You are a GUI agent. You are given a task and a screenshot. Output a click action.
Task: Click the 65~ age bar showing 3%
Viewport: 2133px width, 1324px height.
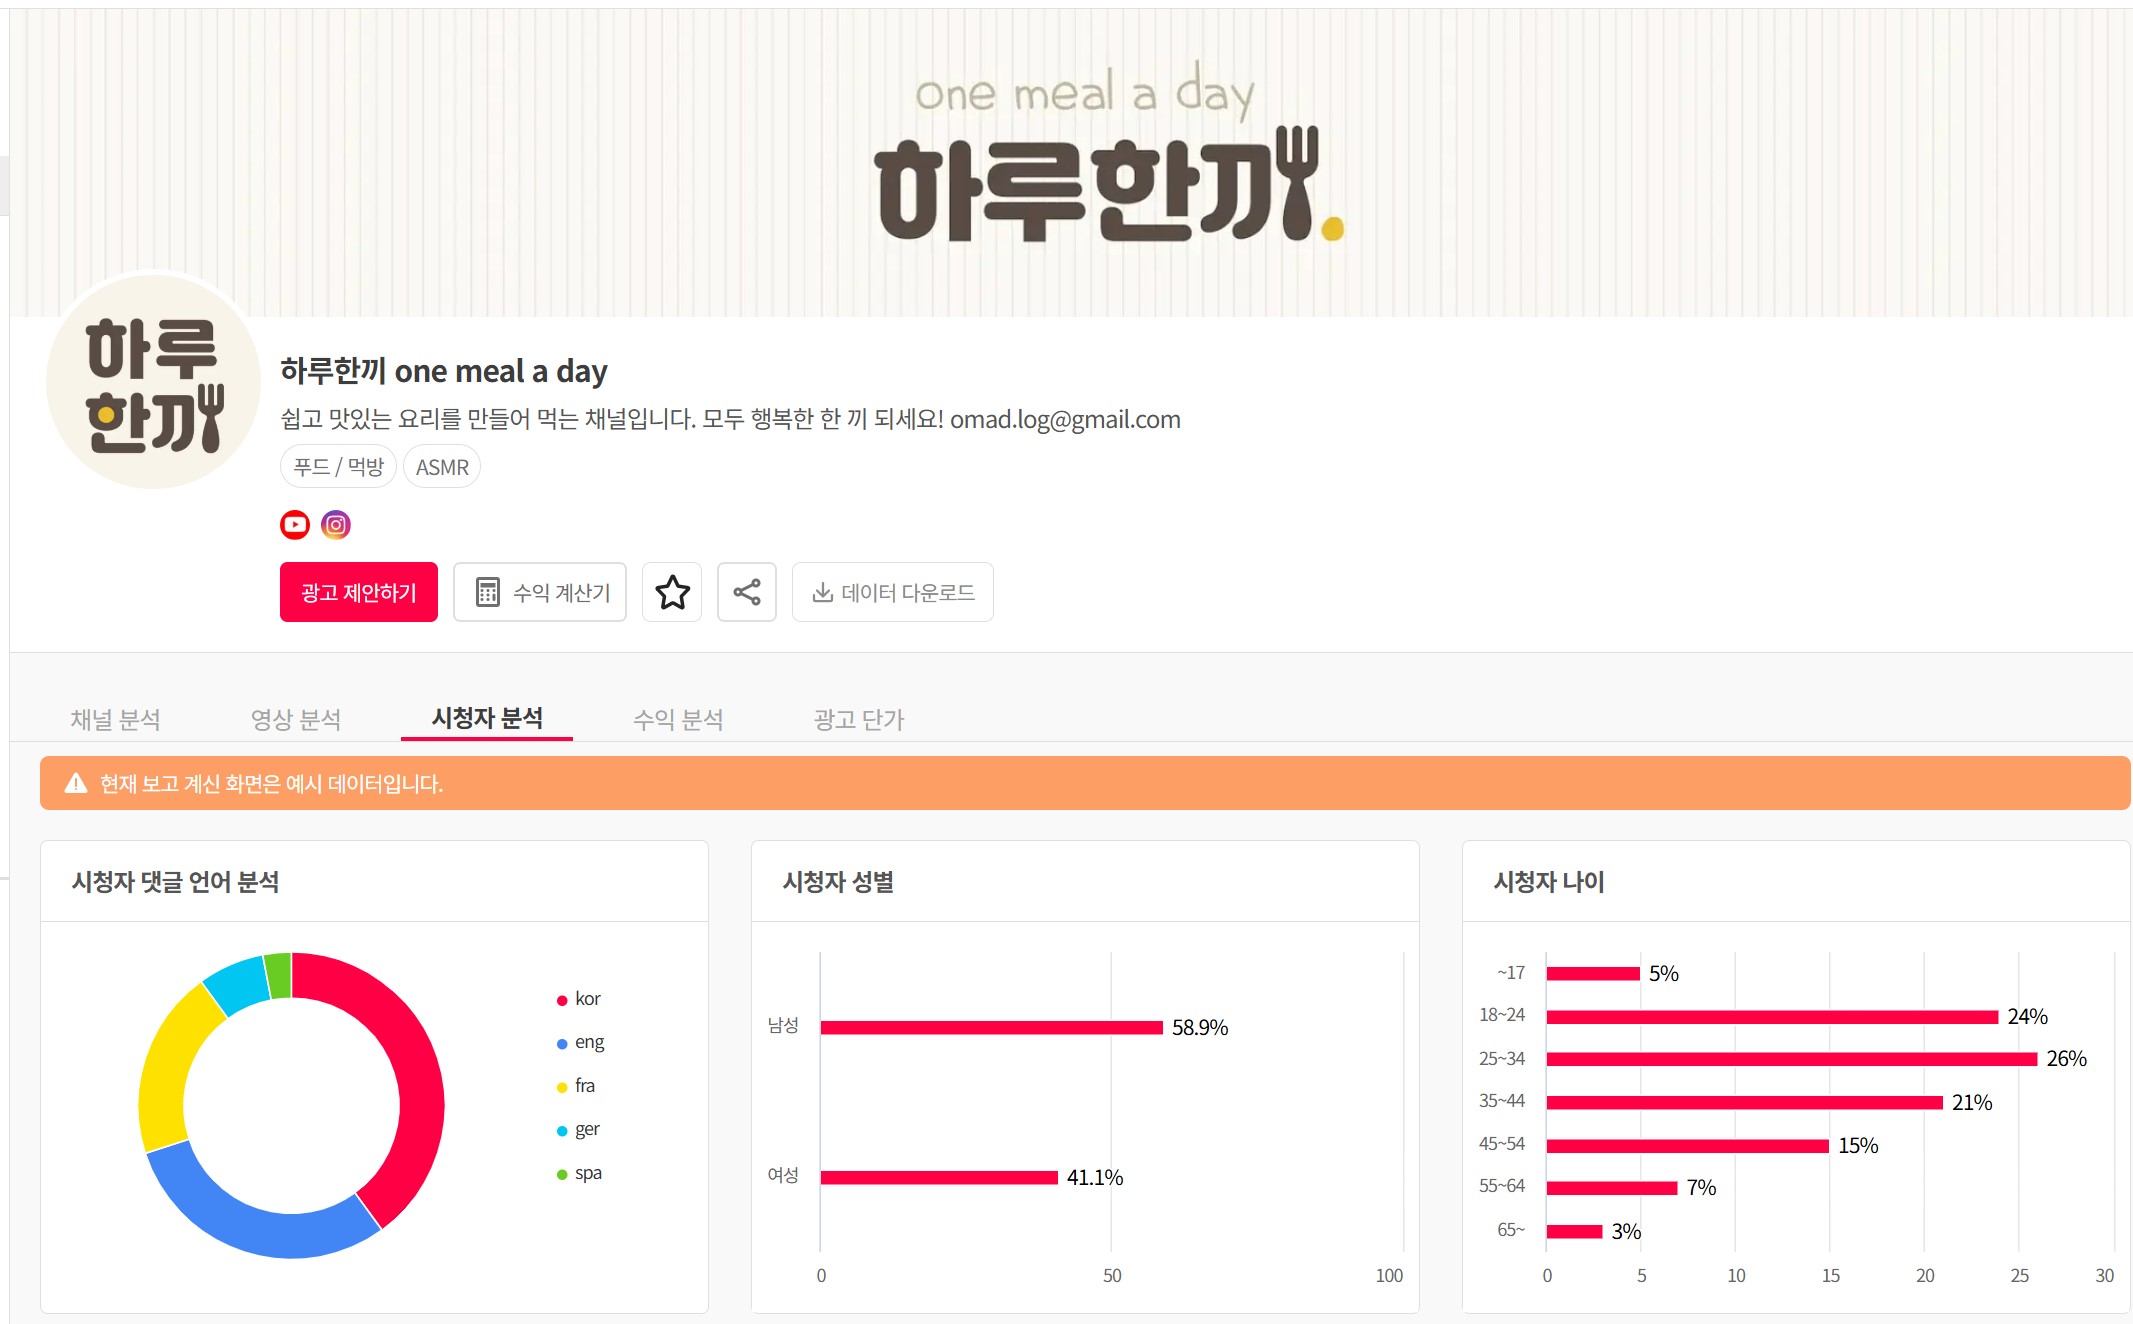point(1575,1231)
